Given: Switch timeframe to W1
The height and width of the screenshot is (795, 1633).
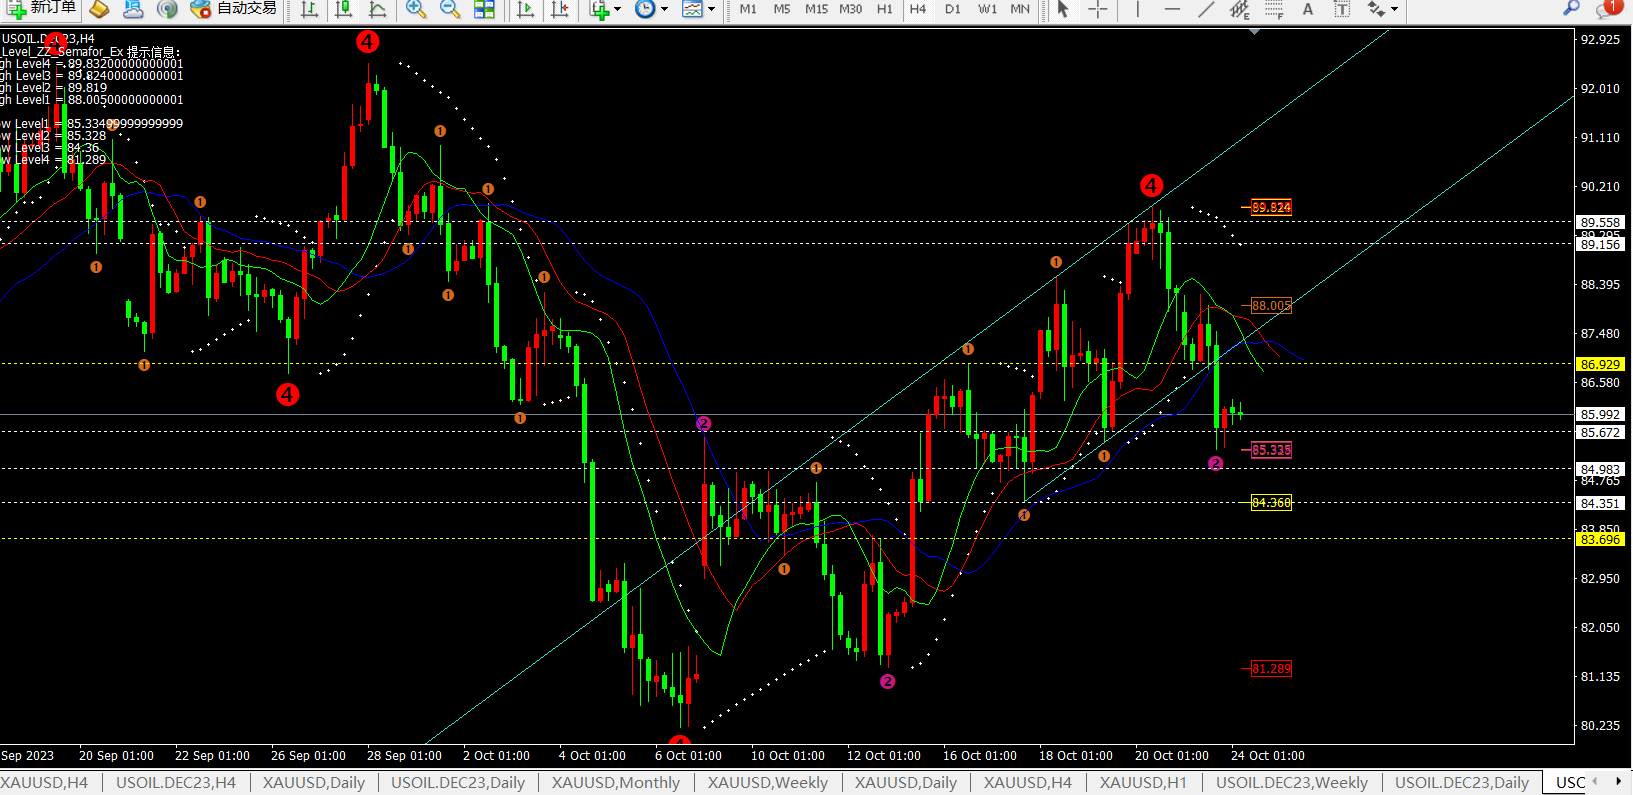Looking at the screenshot, I should 987,9.
